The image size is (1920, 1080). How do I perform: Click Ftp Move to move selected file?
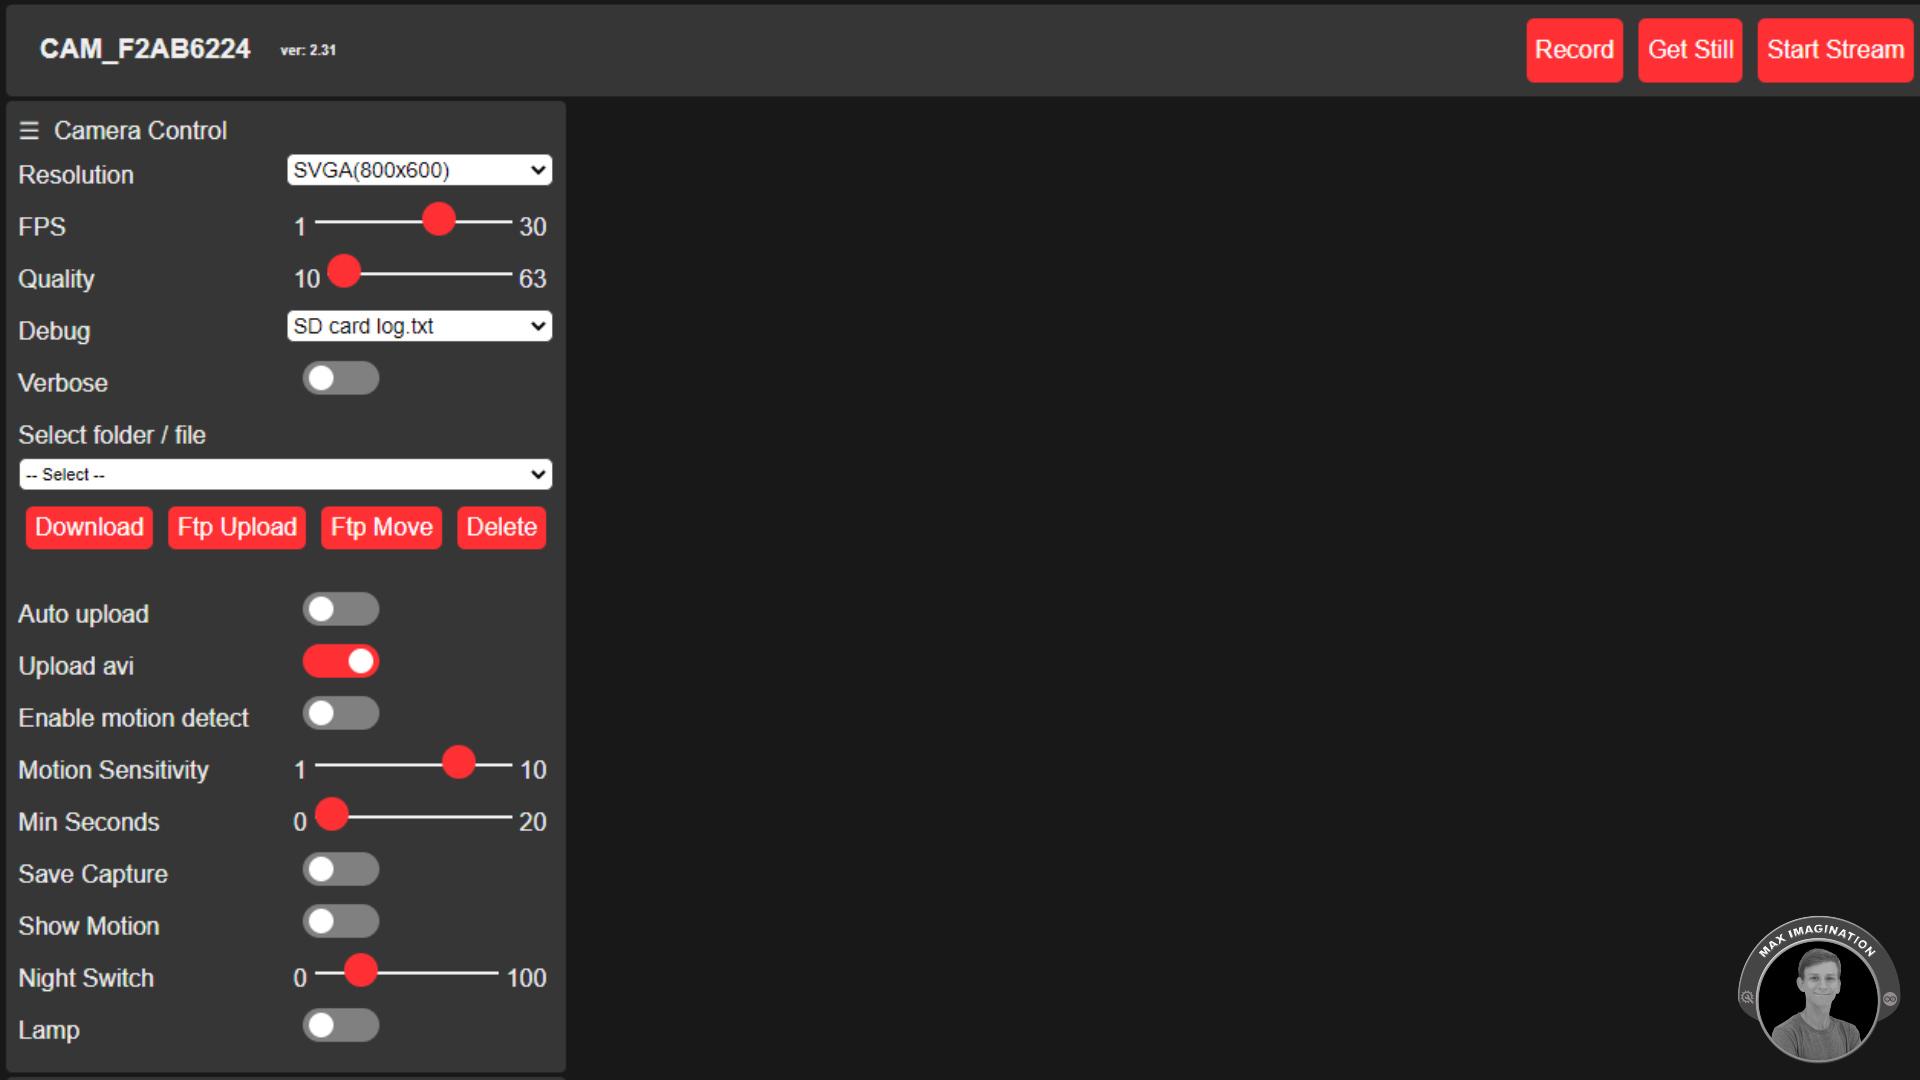[381, 526]
